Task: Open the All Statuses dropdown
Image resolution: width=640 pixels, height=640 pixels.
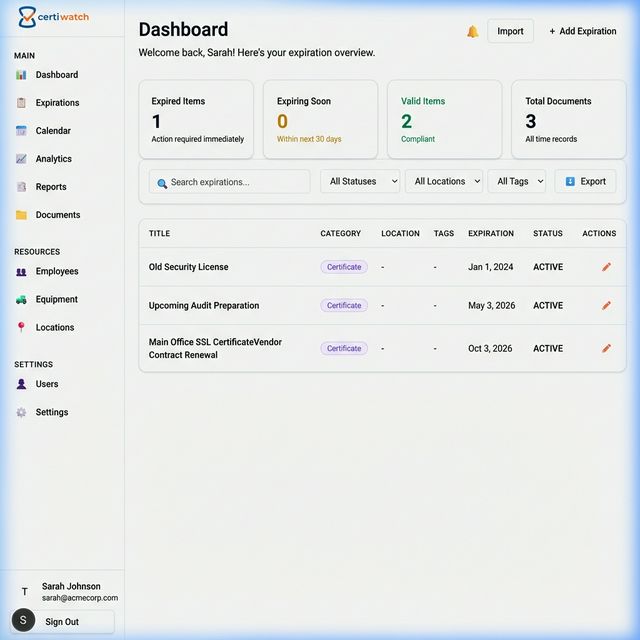Action: [360, 181]
